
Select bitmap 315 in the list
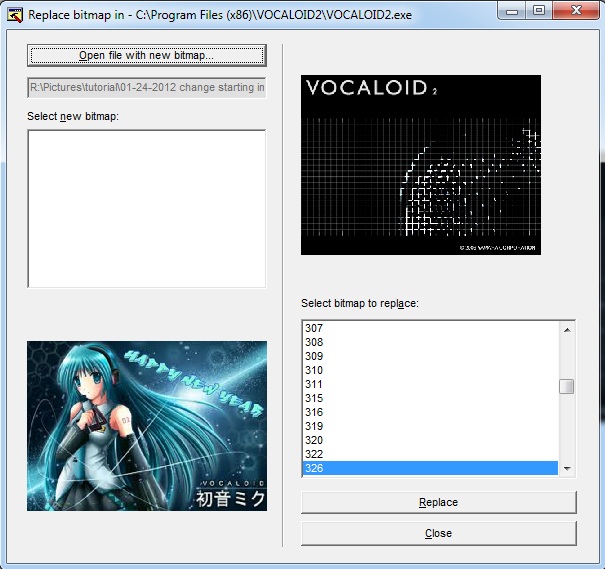pos(430,398)
